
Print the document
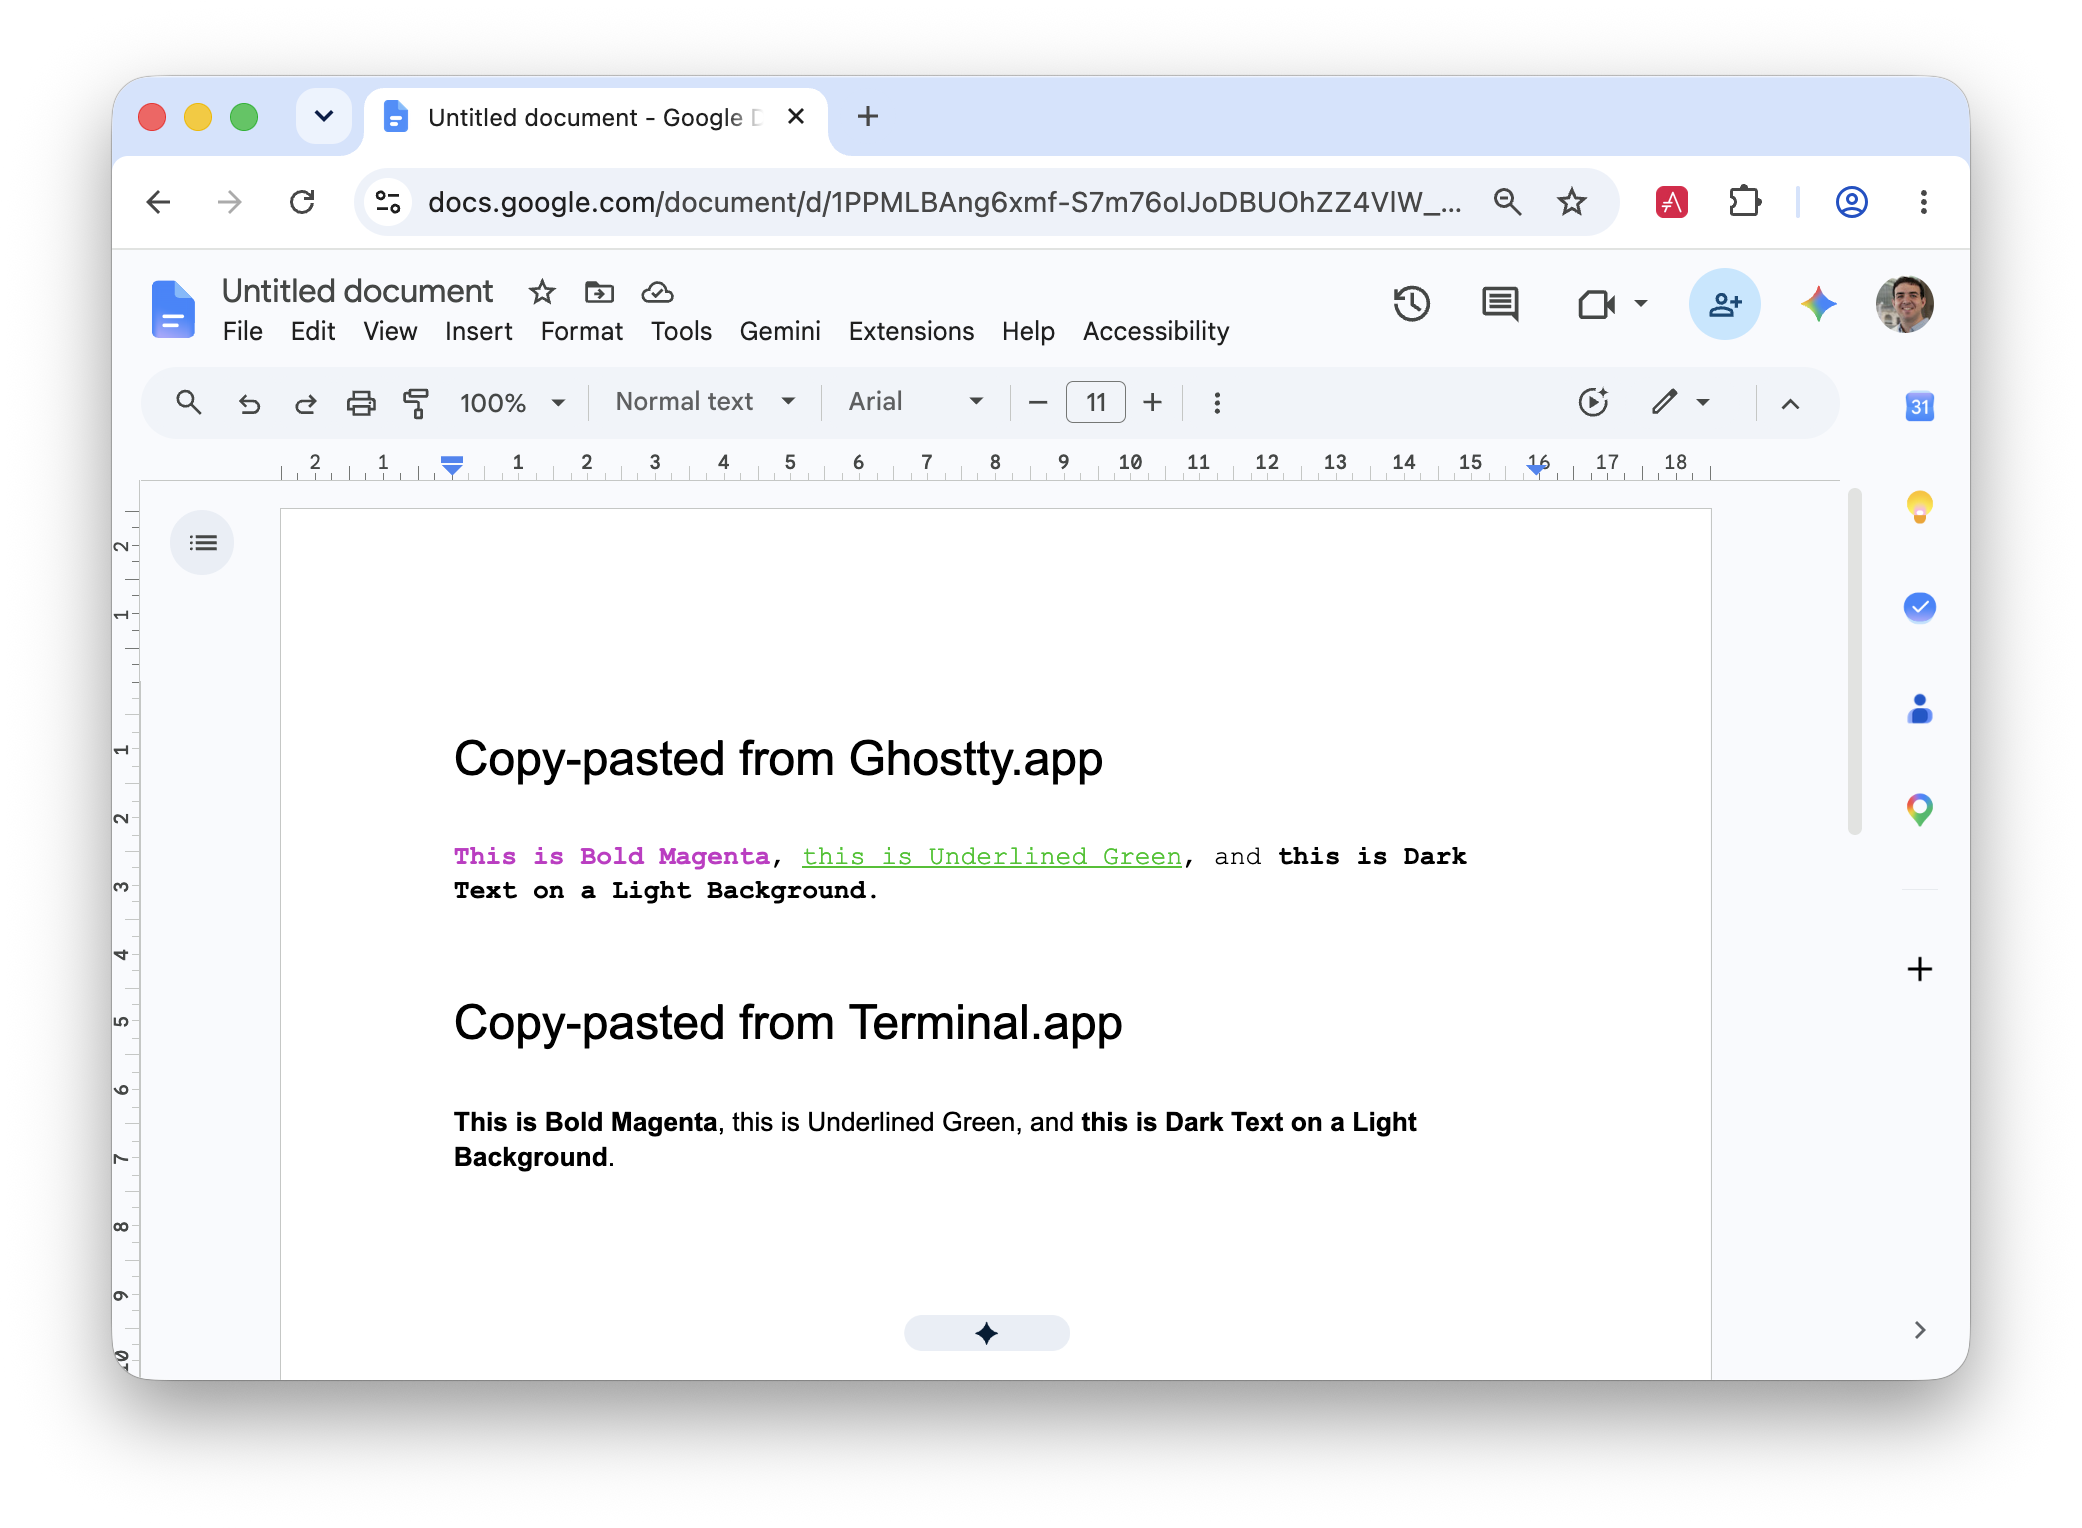click(361, 402)
